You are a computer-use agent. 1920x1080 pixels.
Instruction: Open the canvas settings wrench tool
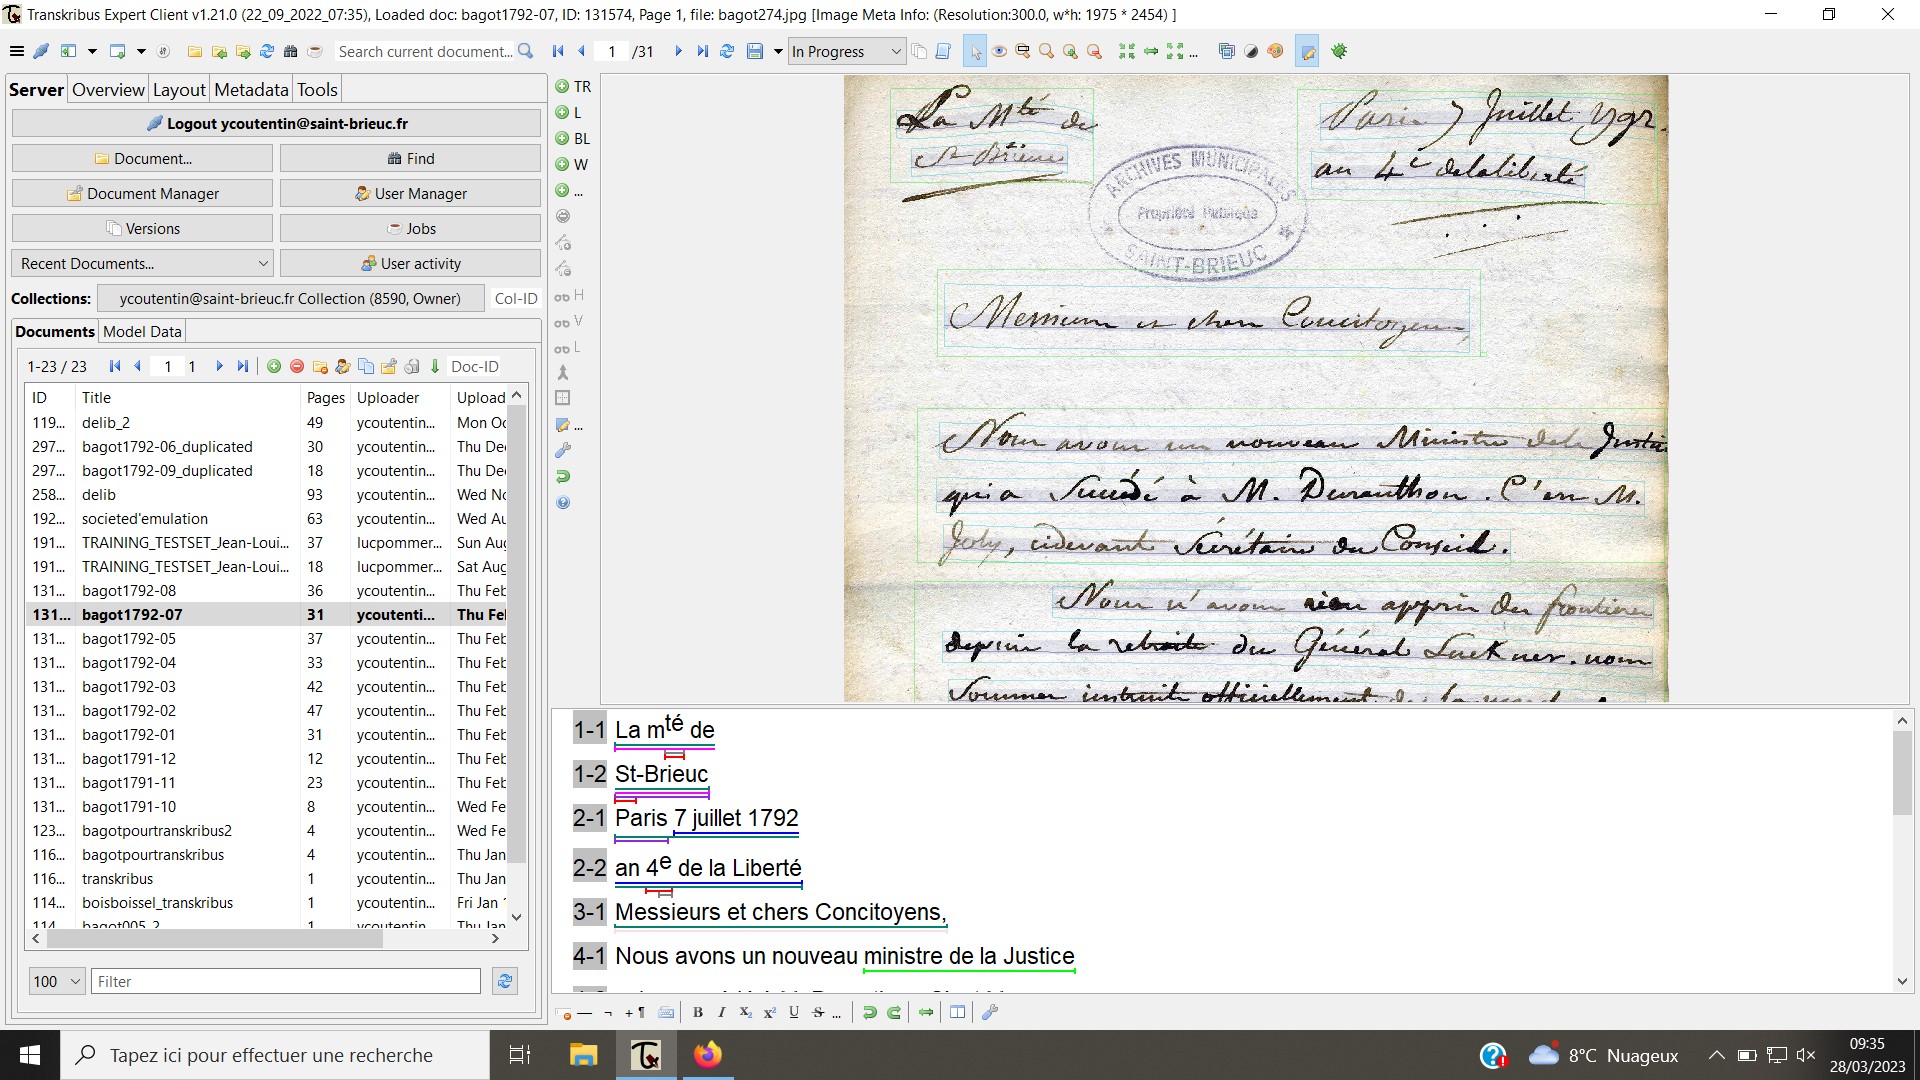(564, 450)
